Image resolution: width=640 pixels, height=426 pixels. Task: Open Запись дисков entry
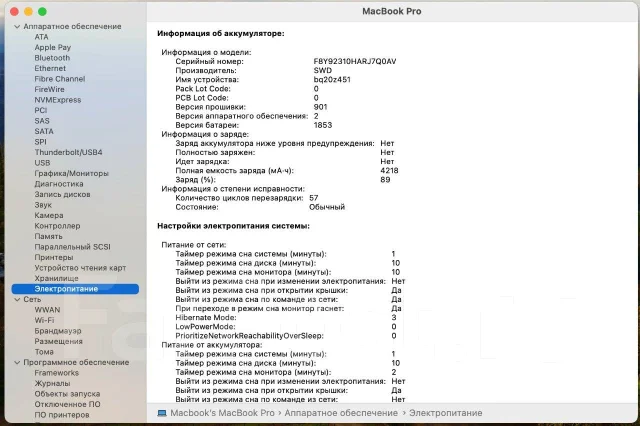[x=62, y=195]
